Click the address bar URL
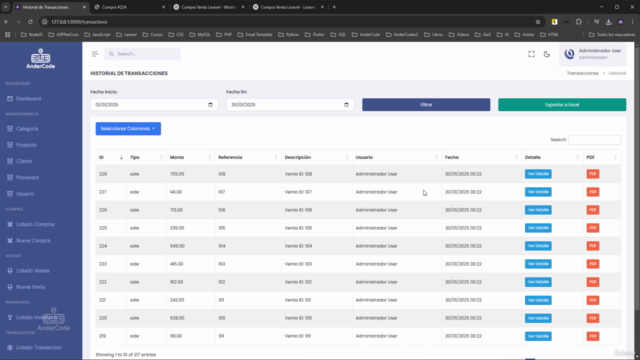The width and height of the screenshot is (640, 360). click(x=79, y=22)
